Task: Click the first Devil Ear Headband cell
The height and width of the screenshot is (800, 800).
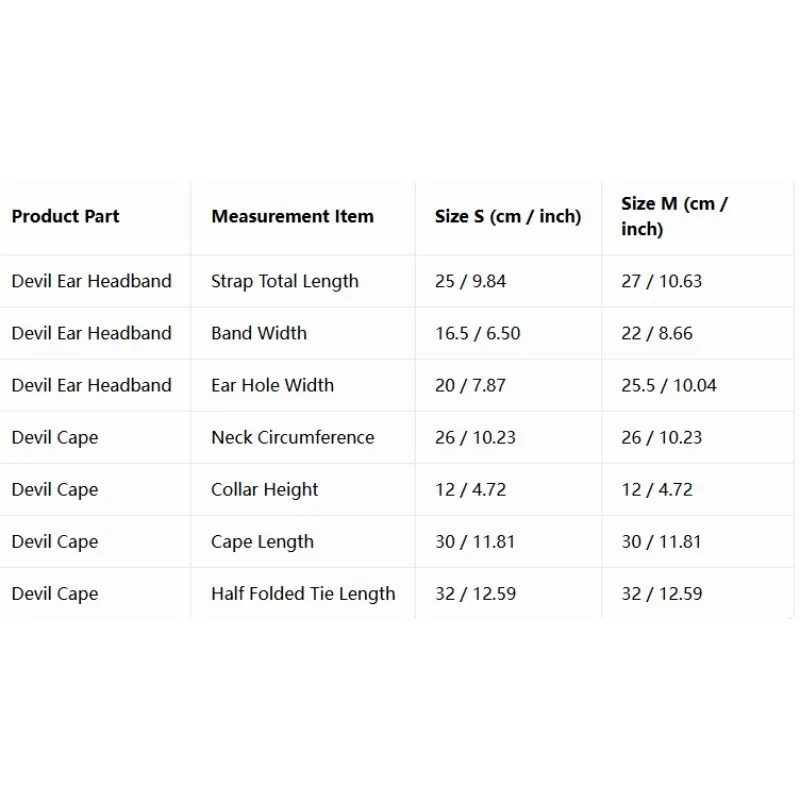Action: coord(91,281)
